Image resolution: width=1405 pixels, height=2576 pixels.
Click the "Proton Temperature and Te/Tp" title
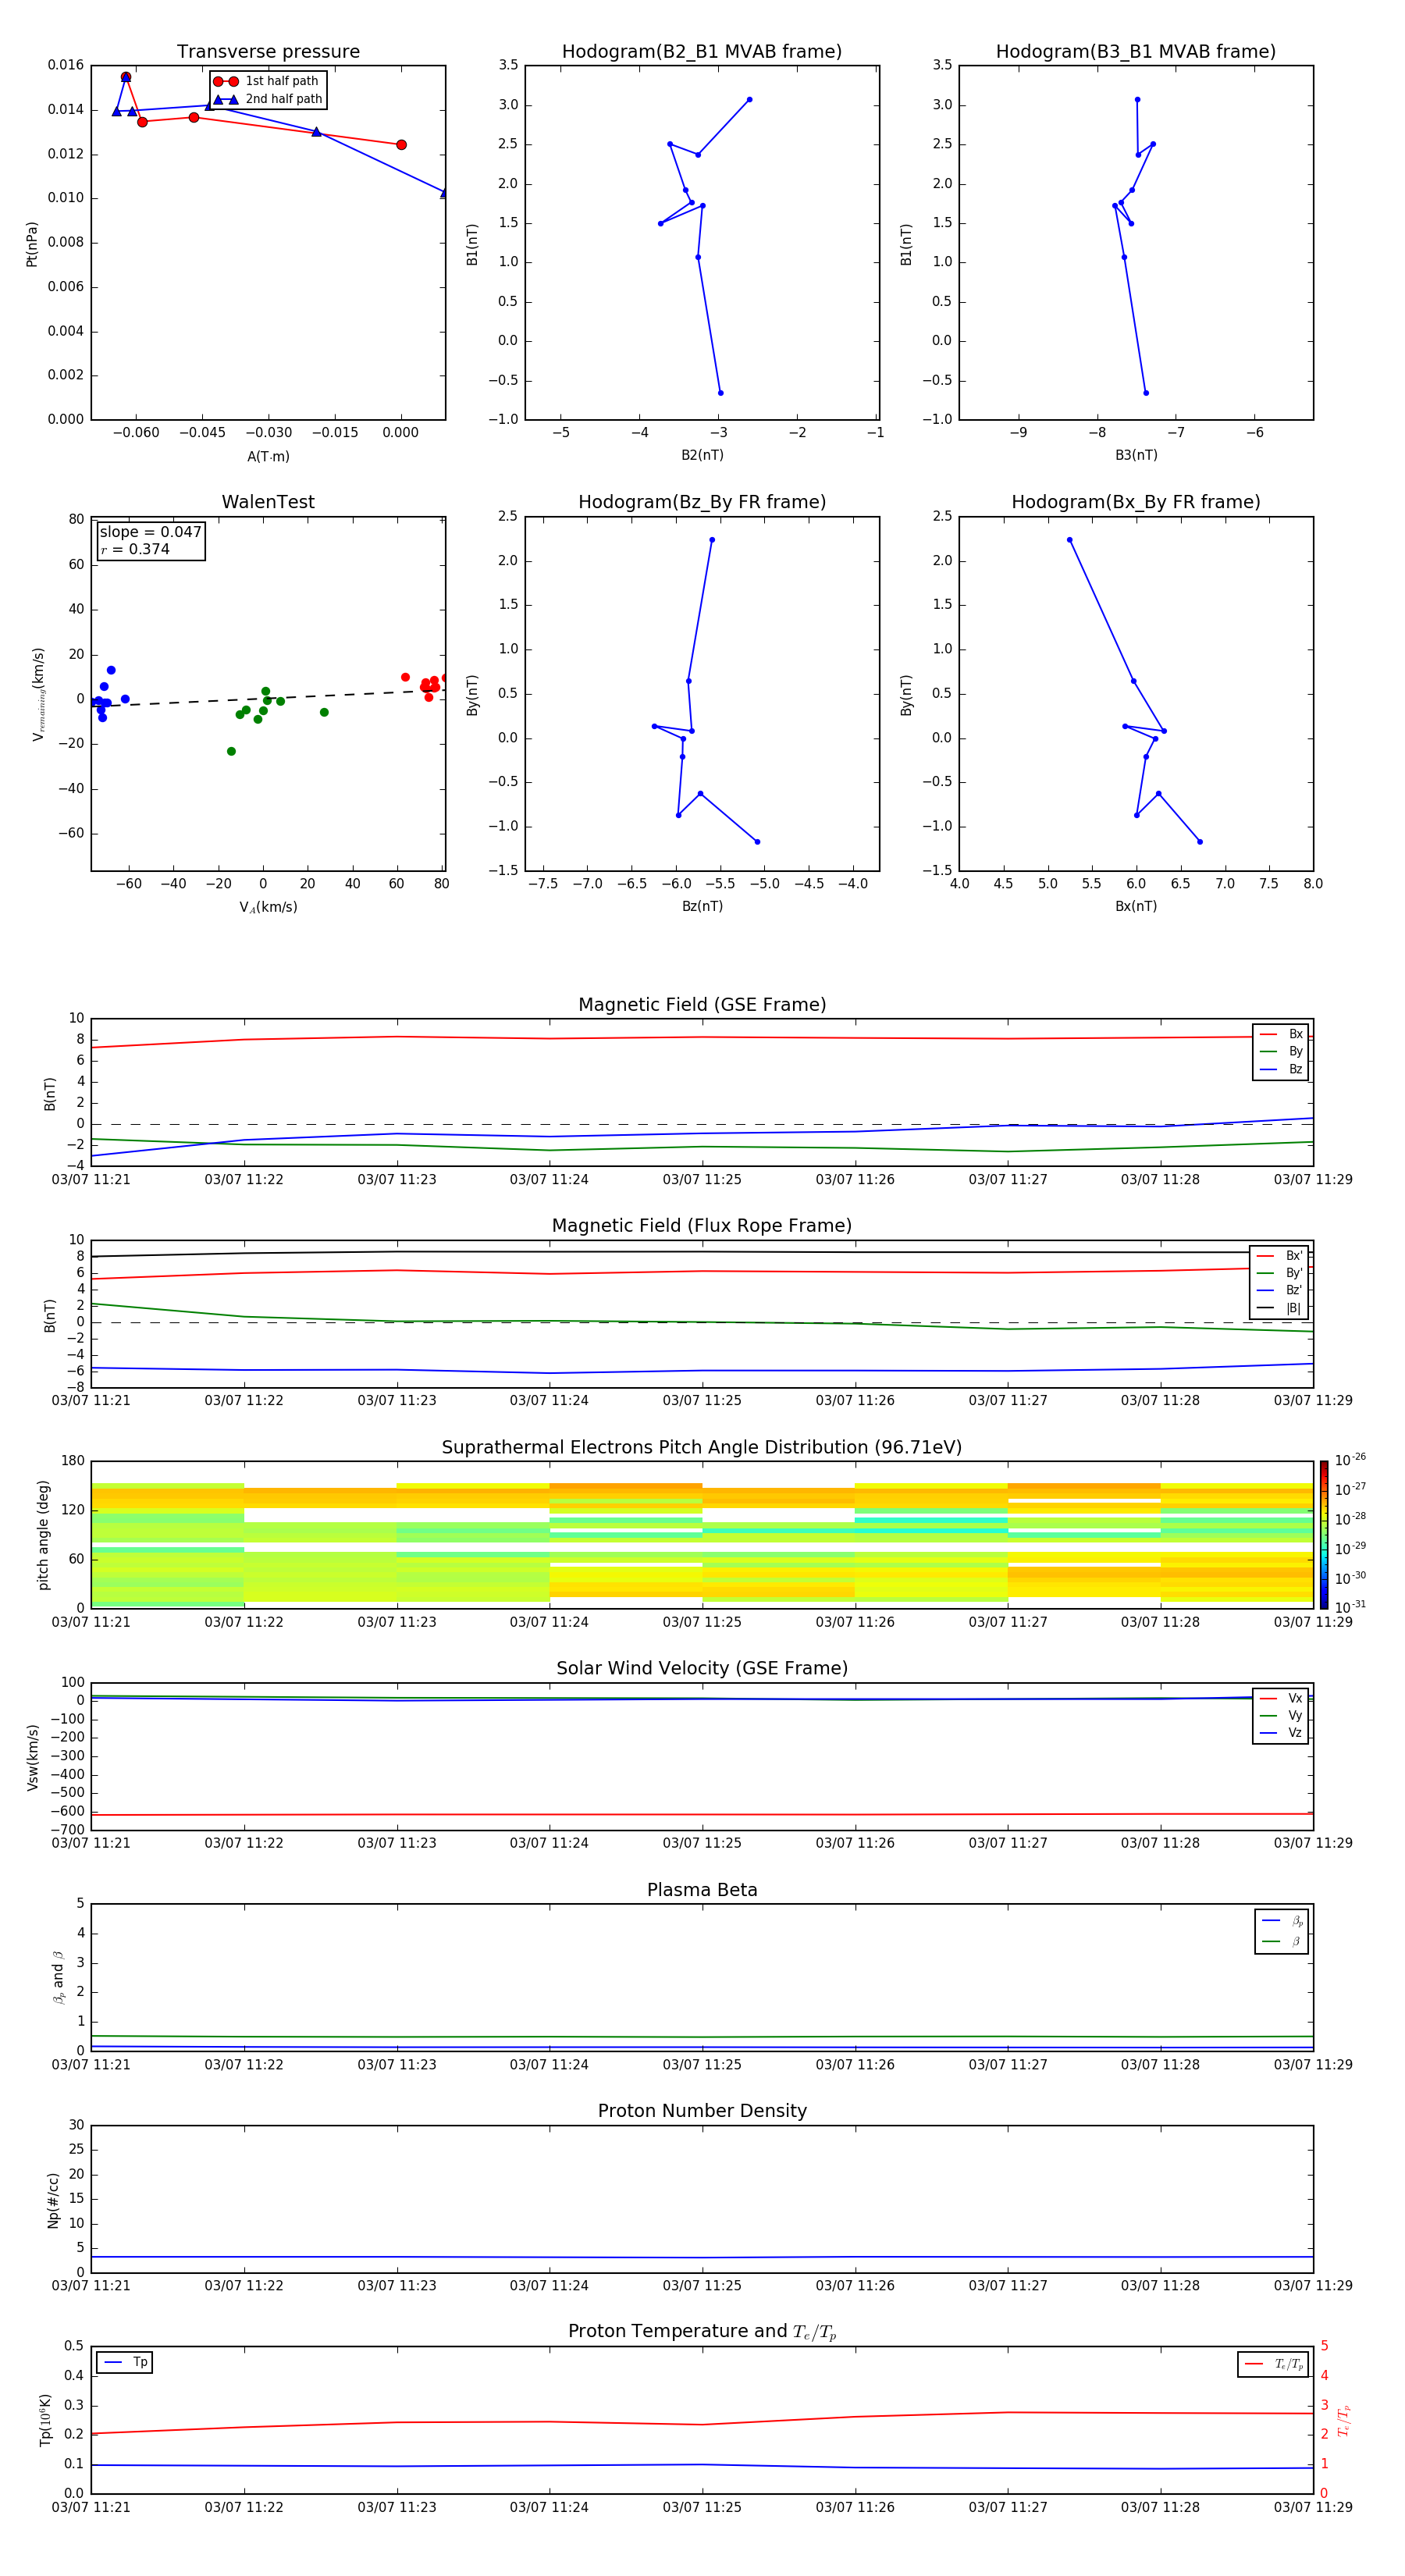702,2332
